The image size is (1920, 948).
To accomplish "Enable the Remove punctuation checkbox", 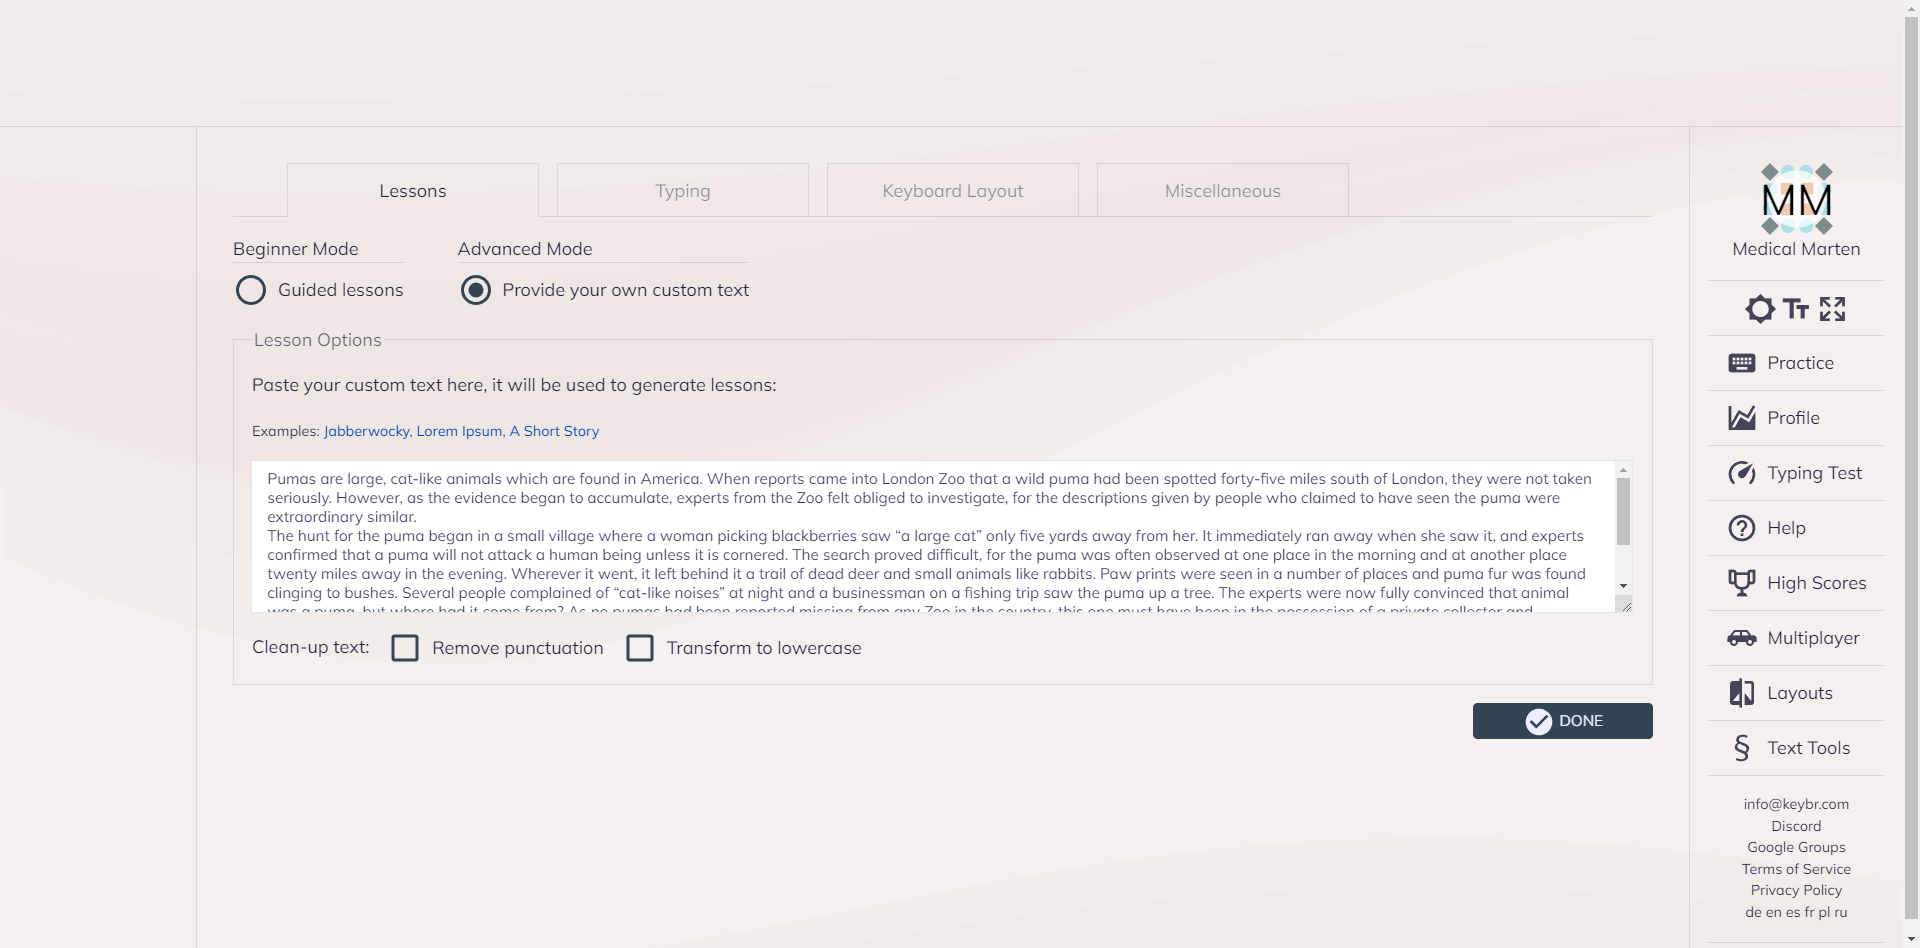I will point(405,648).
